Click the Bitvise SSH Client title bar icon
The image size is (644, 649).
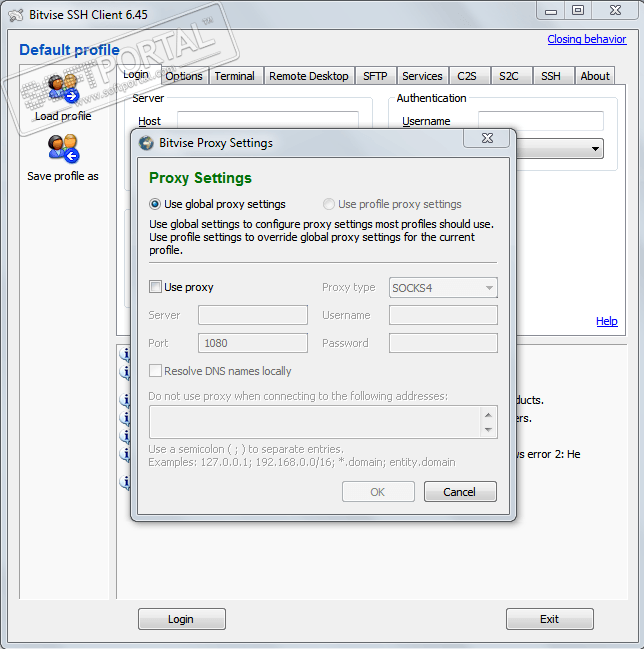click(16, 15)
